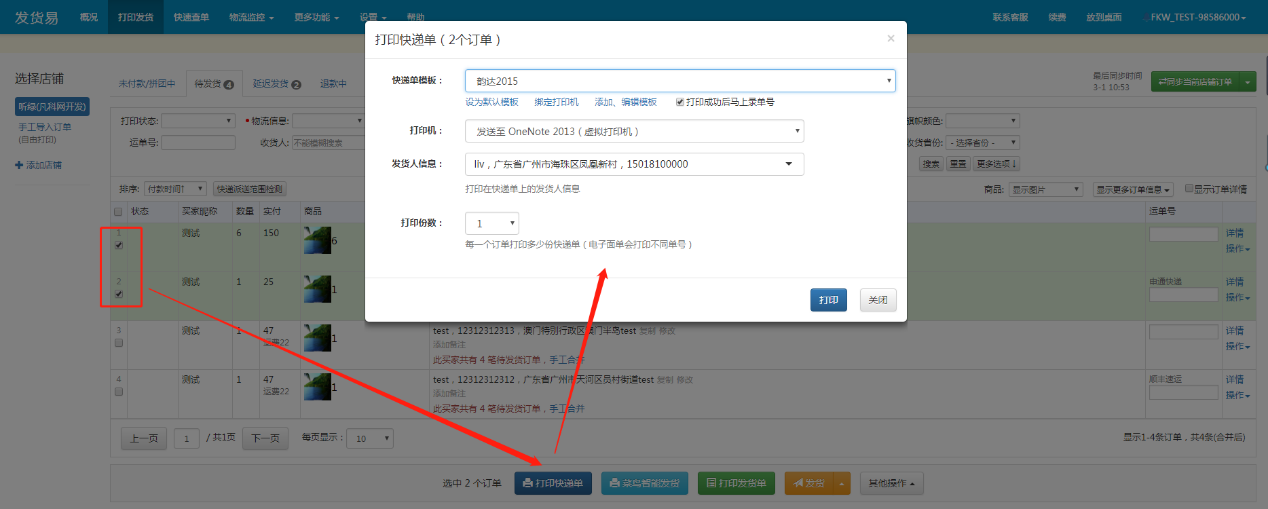The width and height of the screenshot is (1268, 509).
Task: Click the printer icon on 打印快递单 button
Action: coord(528,483)
